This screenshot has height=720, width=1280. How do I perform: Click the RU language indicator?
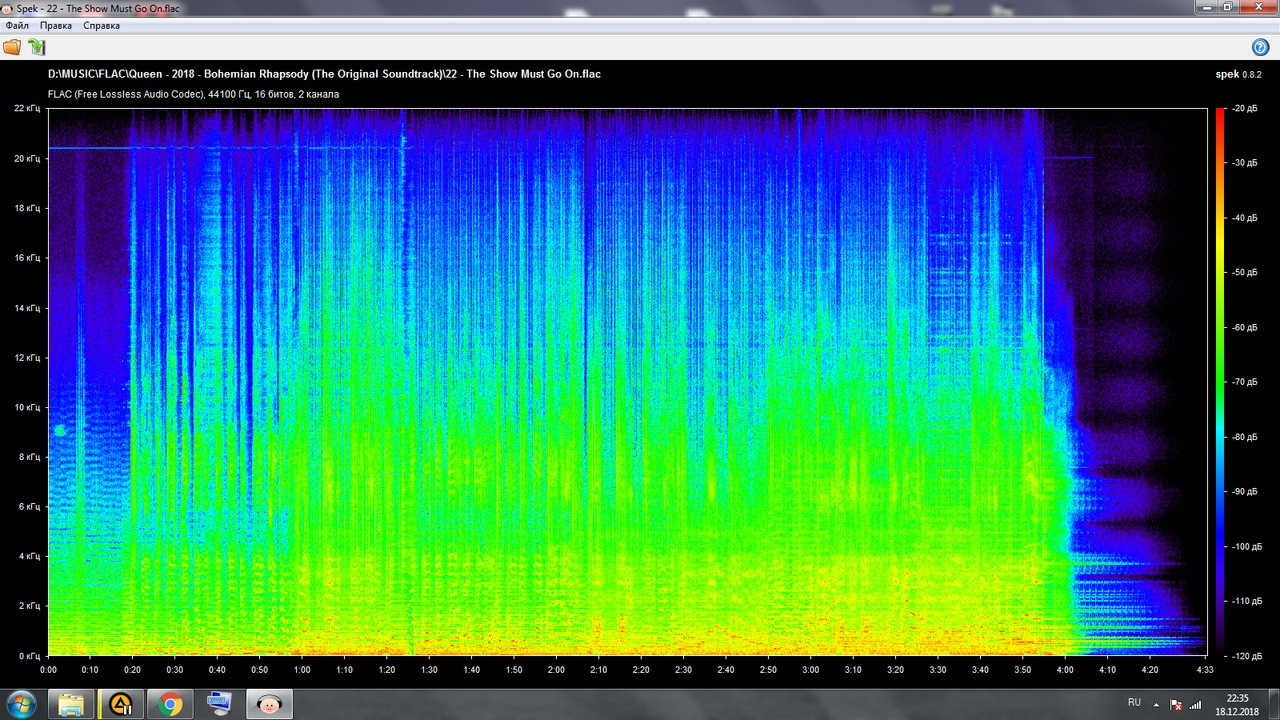(x=1134, y=703)
